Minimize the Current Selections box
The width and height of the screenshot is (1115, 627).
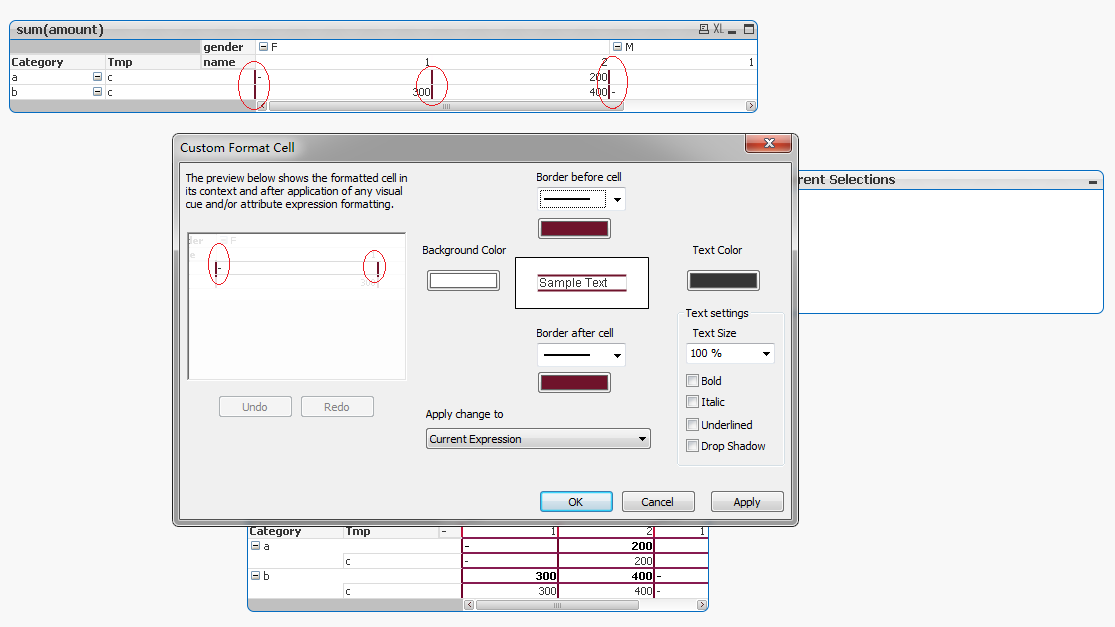tap(1093, 181)
